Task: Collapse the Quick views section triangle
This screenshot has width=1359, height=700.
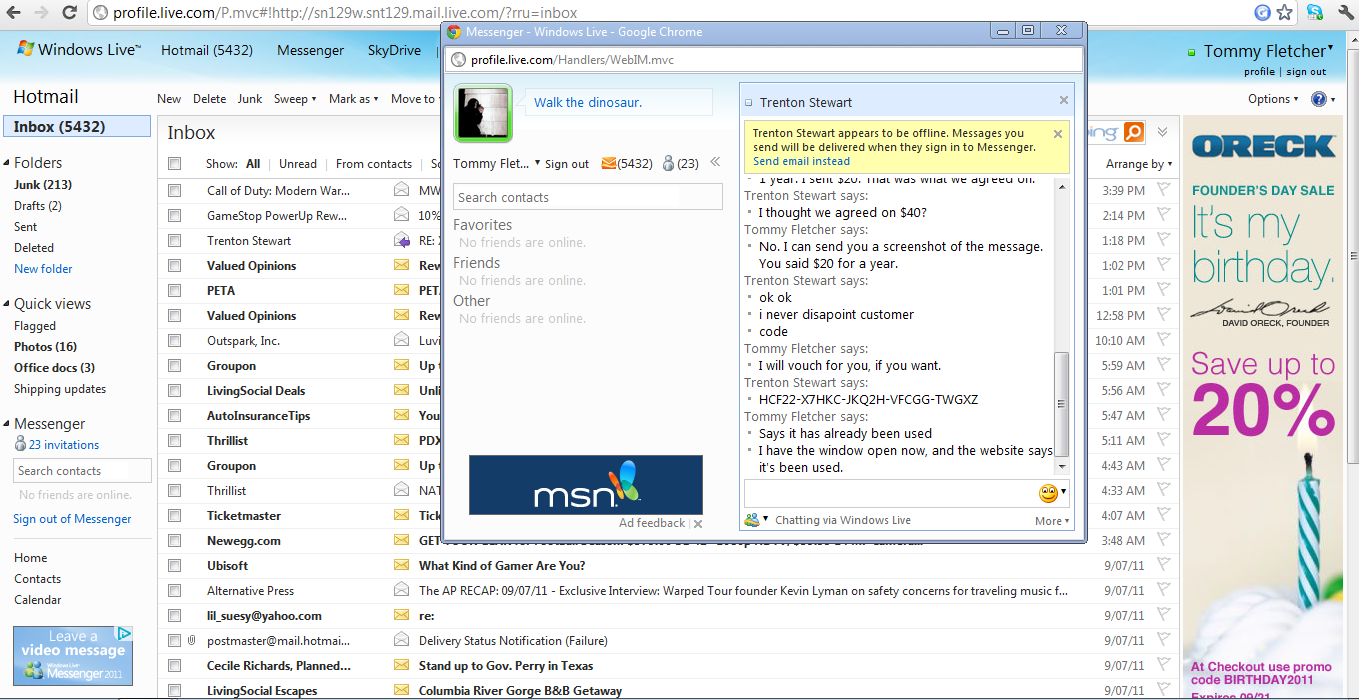Action: [7, 304]
